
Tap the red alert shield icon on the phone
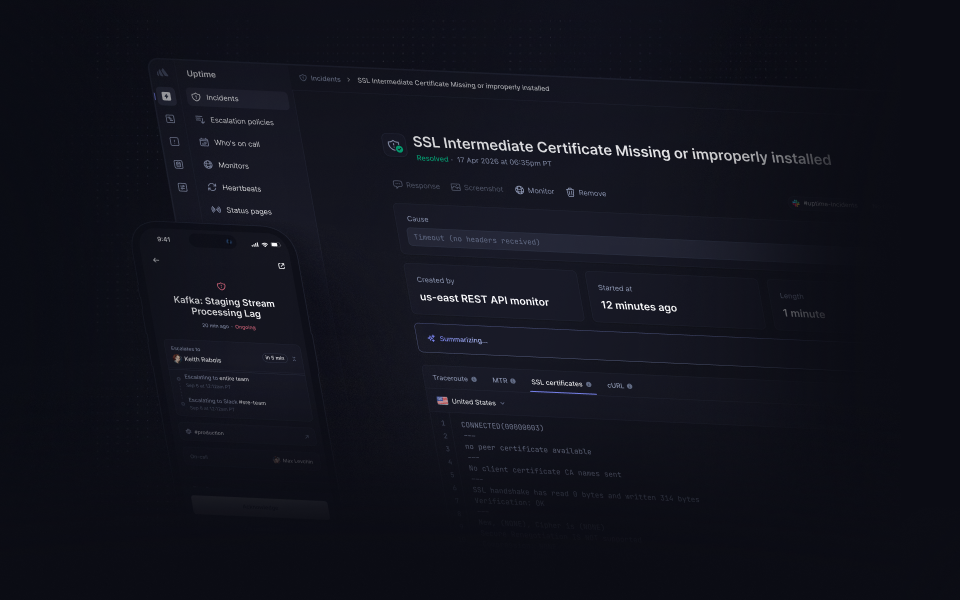point(221,286)
